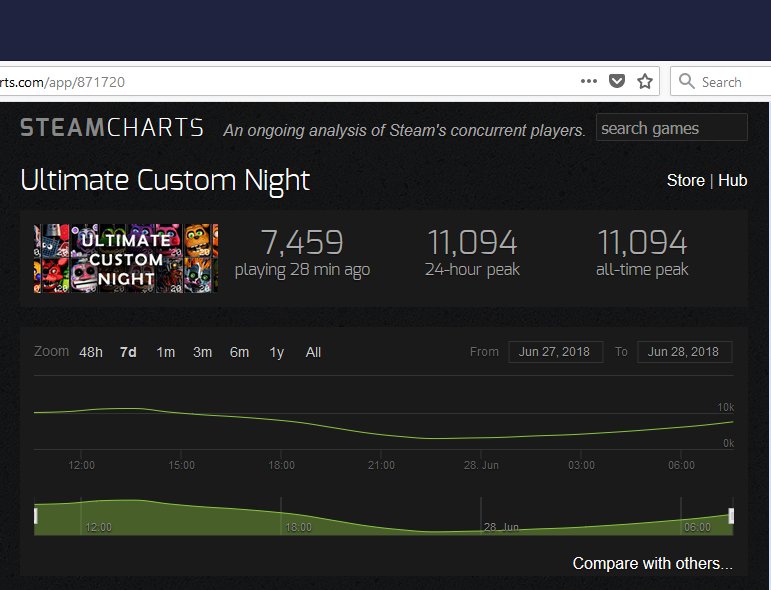Viewport: 771px width, 590px height.
Task: Save page to Pocket icon
Action: pos(617,81)
